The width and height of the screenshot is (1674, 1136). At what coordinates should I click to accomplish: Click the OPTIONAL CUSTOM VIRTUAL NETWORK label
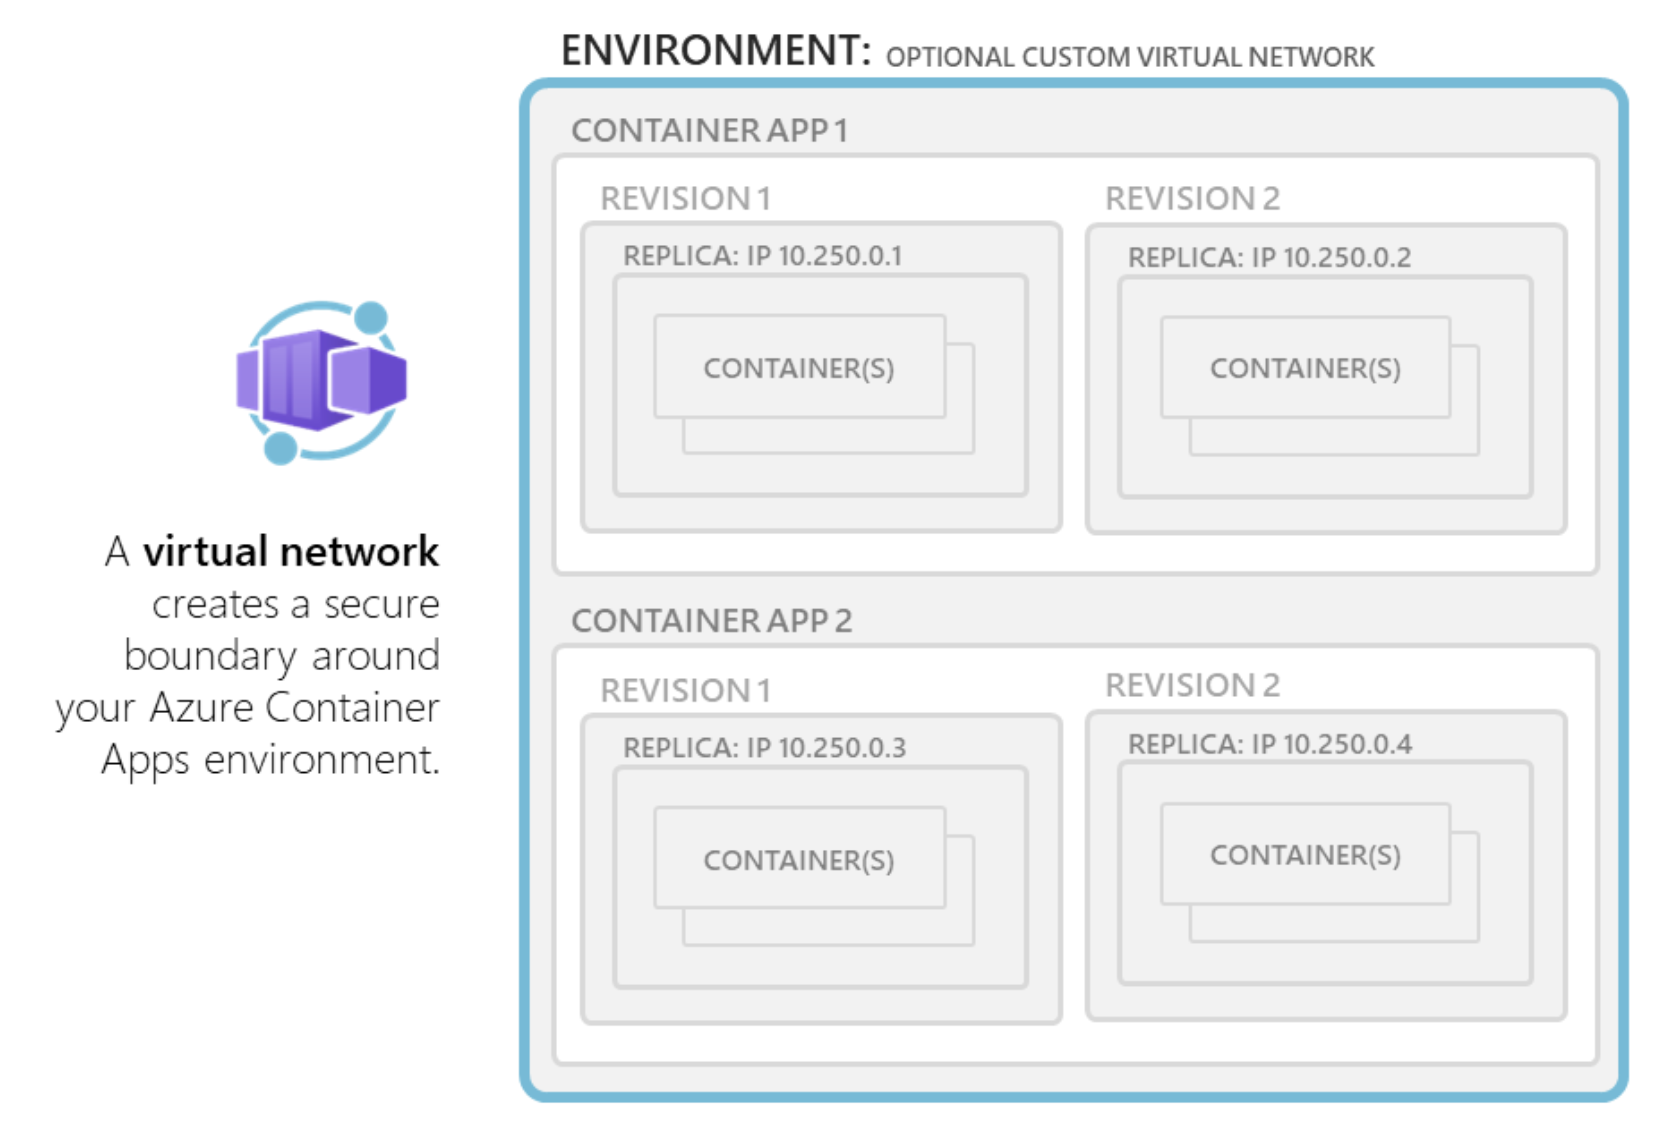1130,57
